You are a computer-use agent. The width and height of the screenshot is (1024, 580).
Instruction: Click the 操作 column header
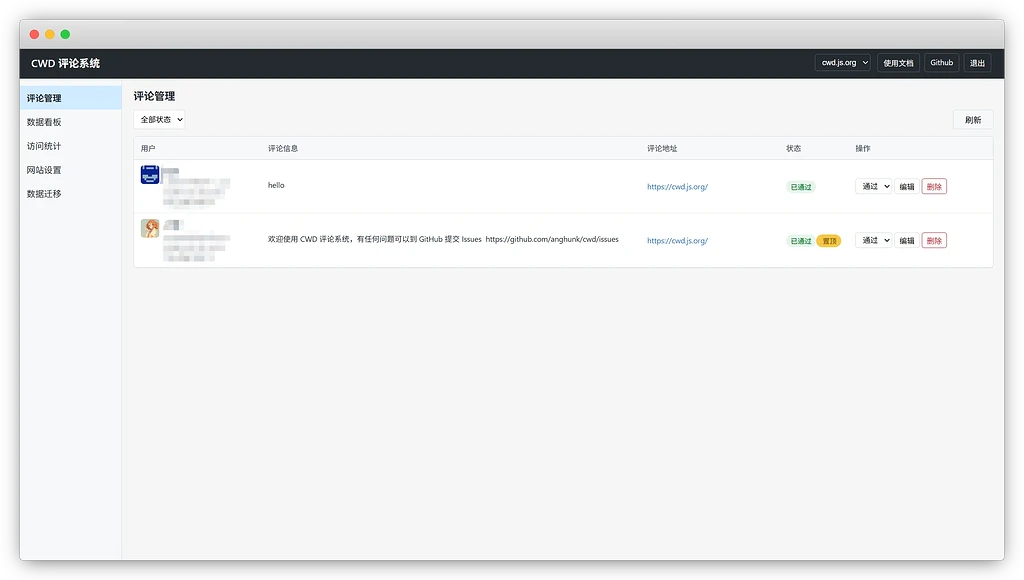click(863, 148)
